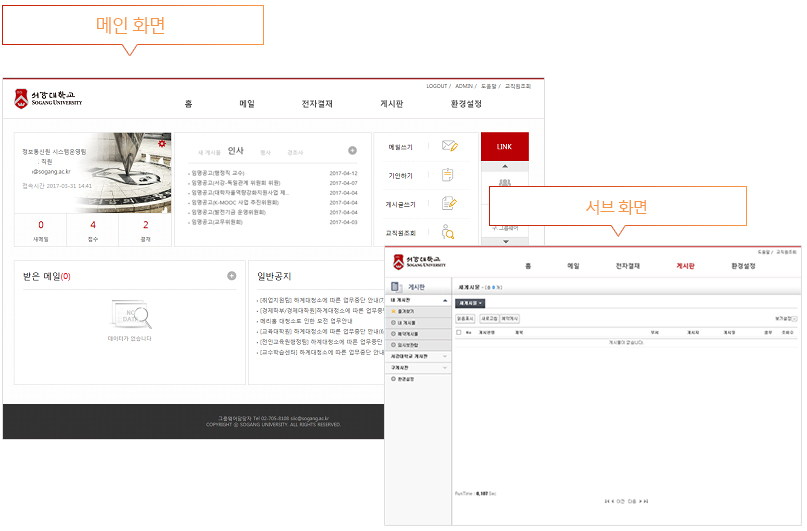Viewport: 807px width, 531px height.
Task: Switch to the 인사 board tab
Action: click(236, 150)
